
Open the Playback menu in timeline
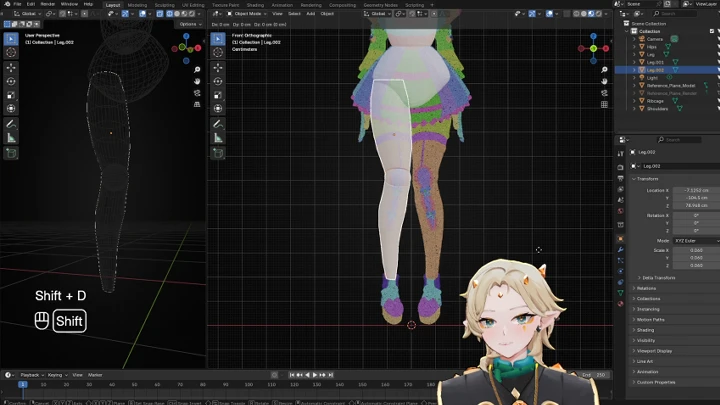coord(30,375)
